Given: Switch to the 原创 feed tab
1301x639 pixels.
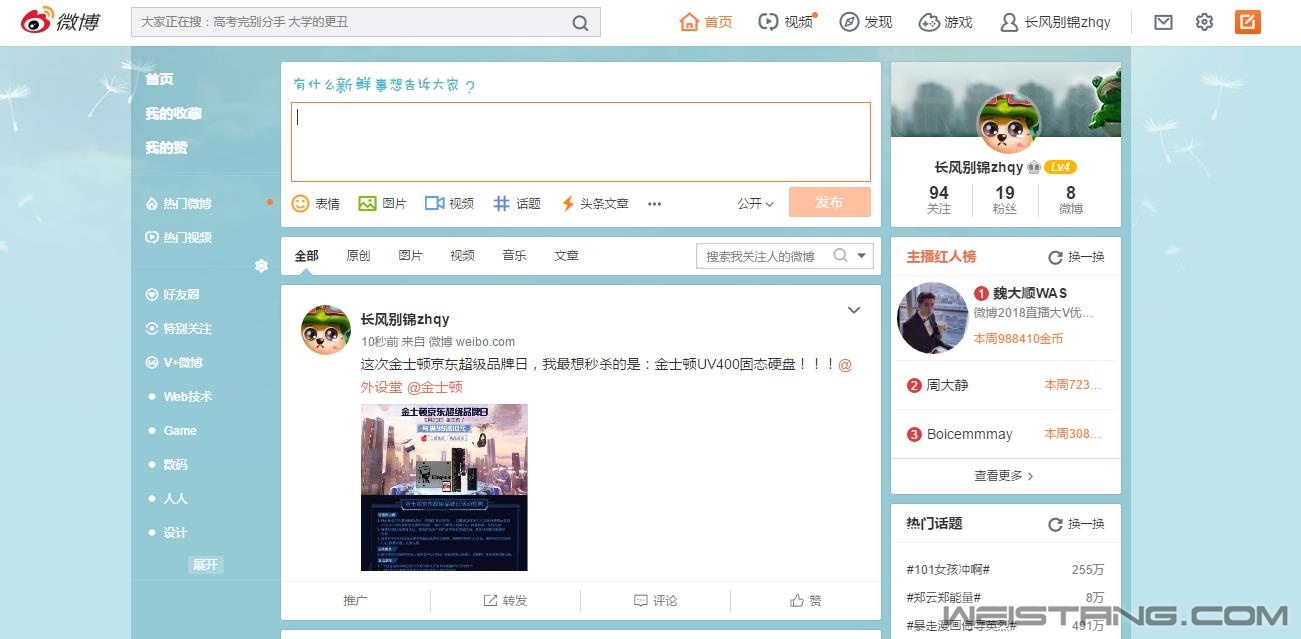Looking at the screenshot, I should 358,256.
